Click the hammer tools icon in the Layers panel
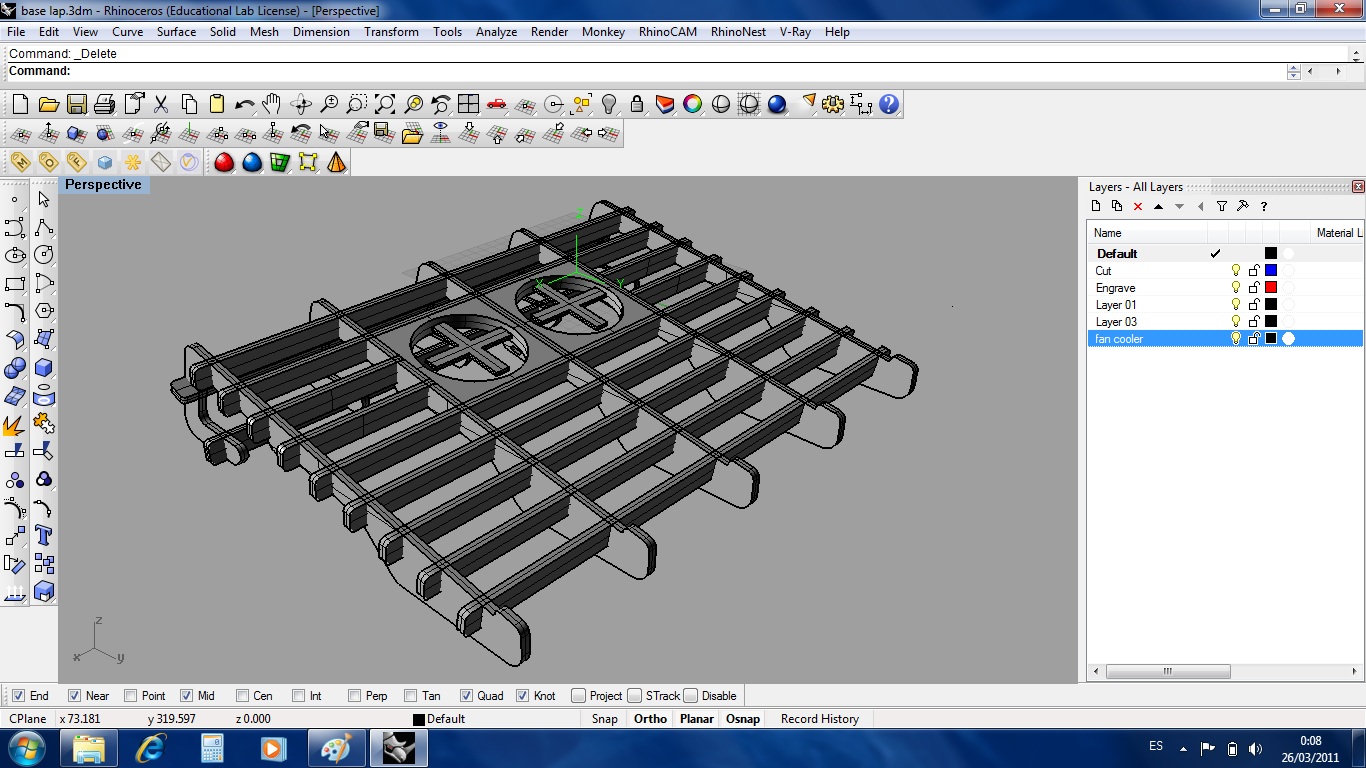Viewport: 1366px width, 768px height. coord(1243,206)
